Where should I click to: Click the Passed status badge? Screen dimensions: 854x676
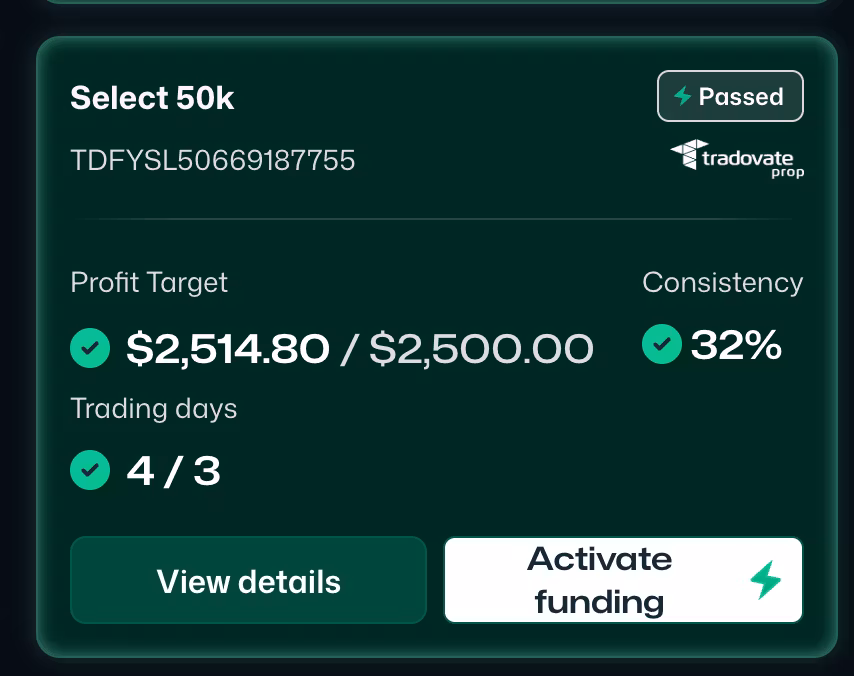point(730,96)
